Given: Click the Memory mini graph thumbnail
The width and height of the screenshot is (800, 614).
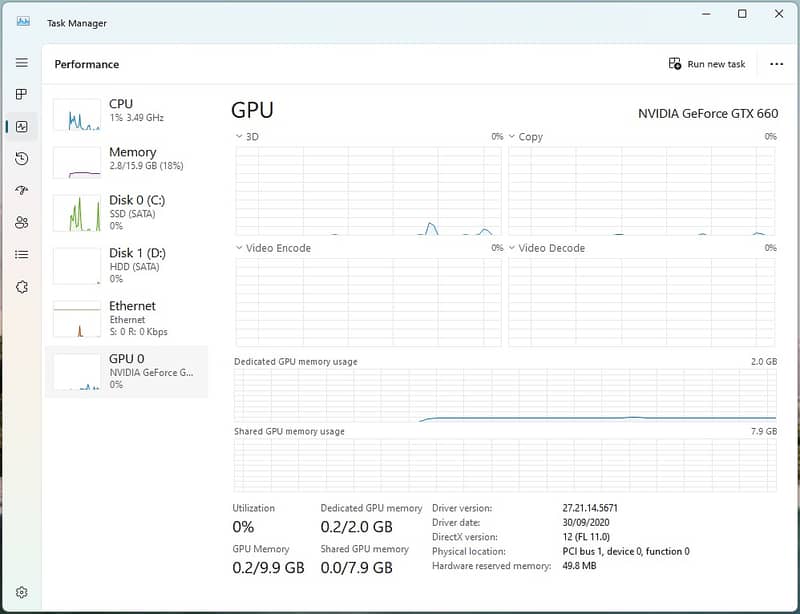Looking at the screenshot, I should [x=77, y=163].
